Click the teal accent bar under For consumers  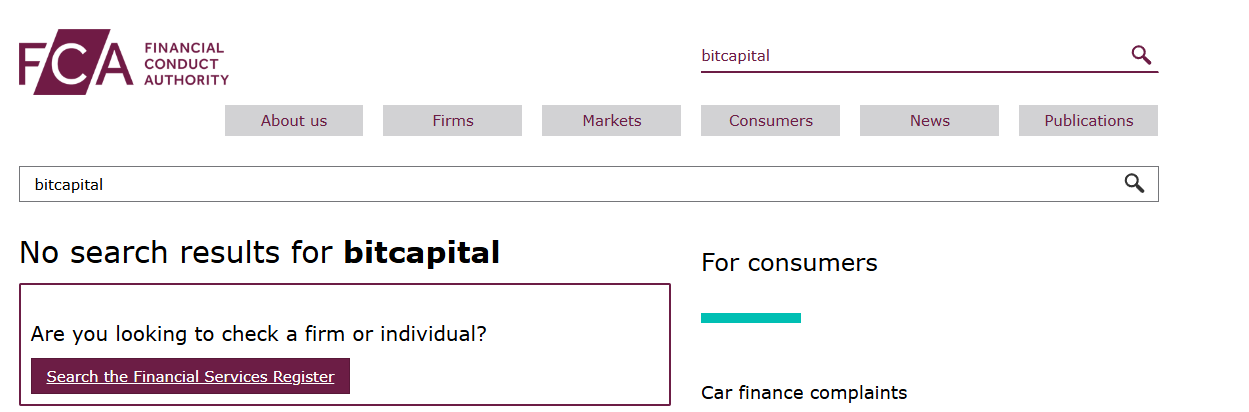coord(751,318)
